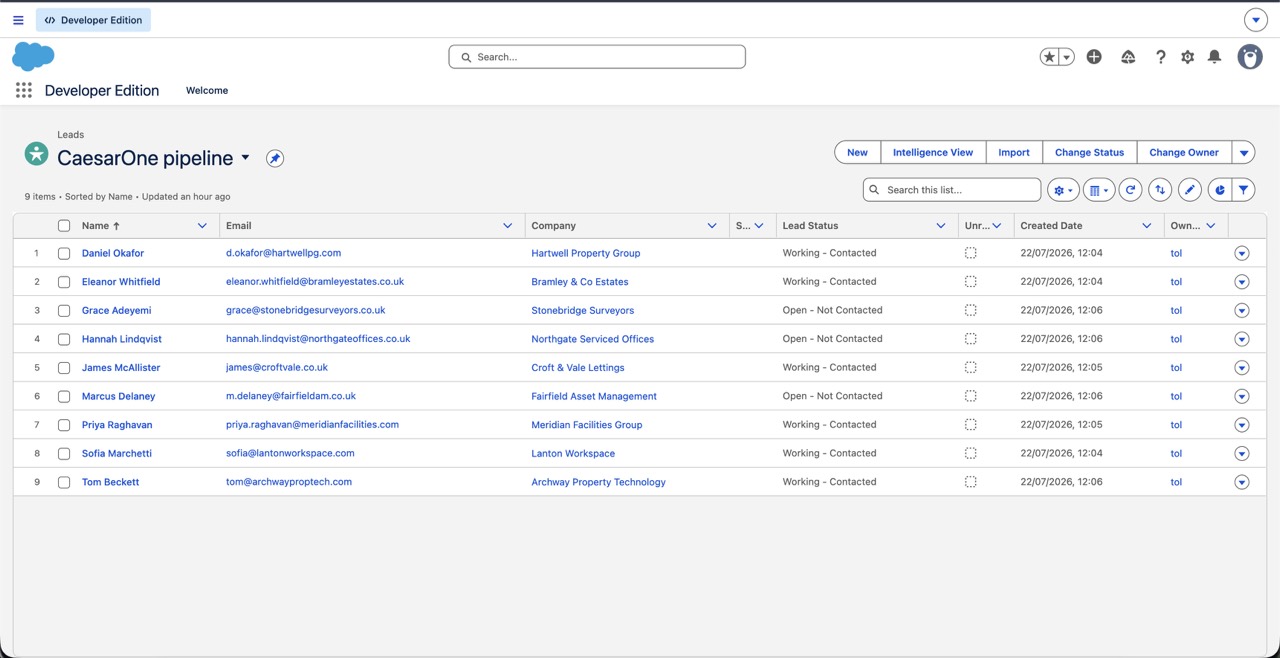1280x658 pixels.
Task: Open the user profile avatar
Action: (1250, 57)
